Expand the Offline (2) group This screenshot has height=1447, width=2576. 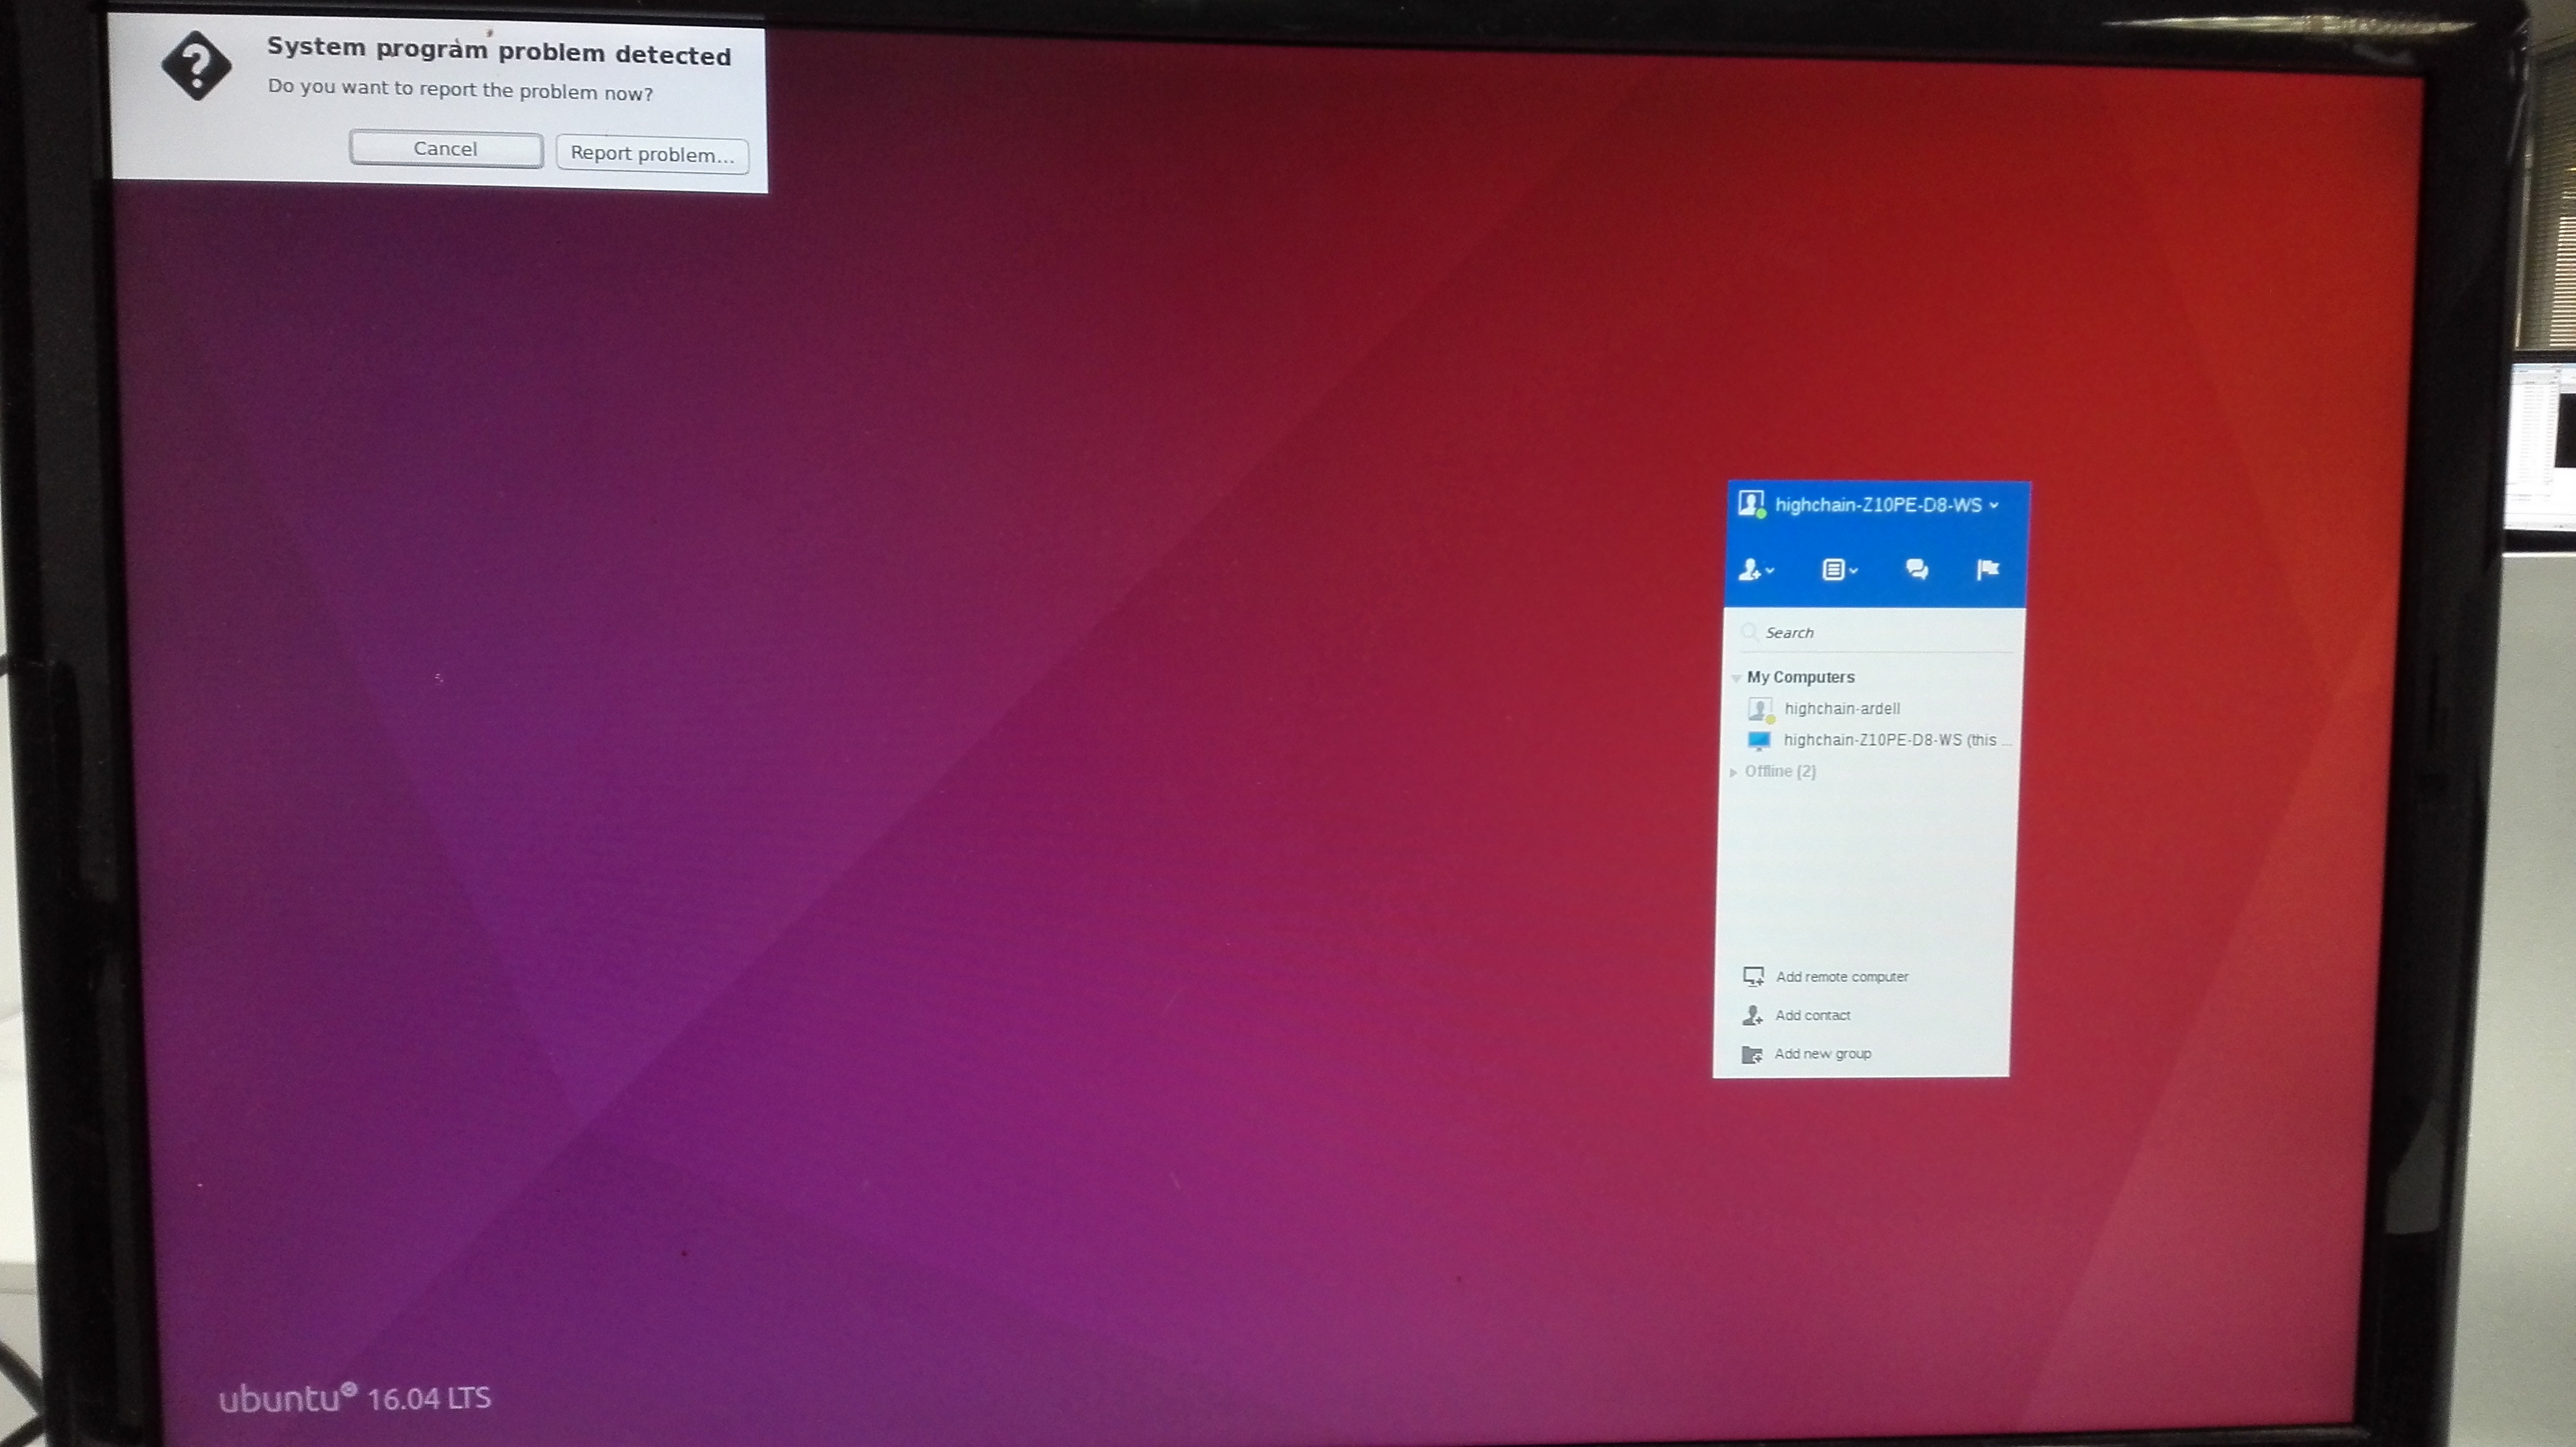click(1734, 772)
